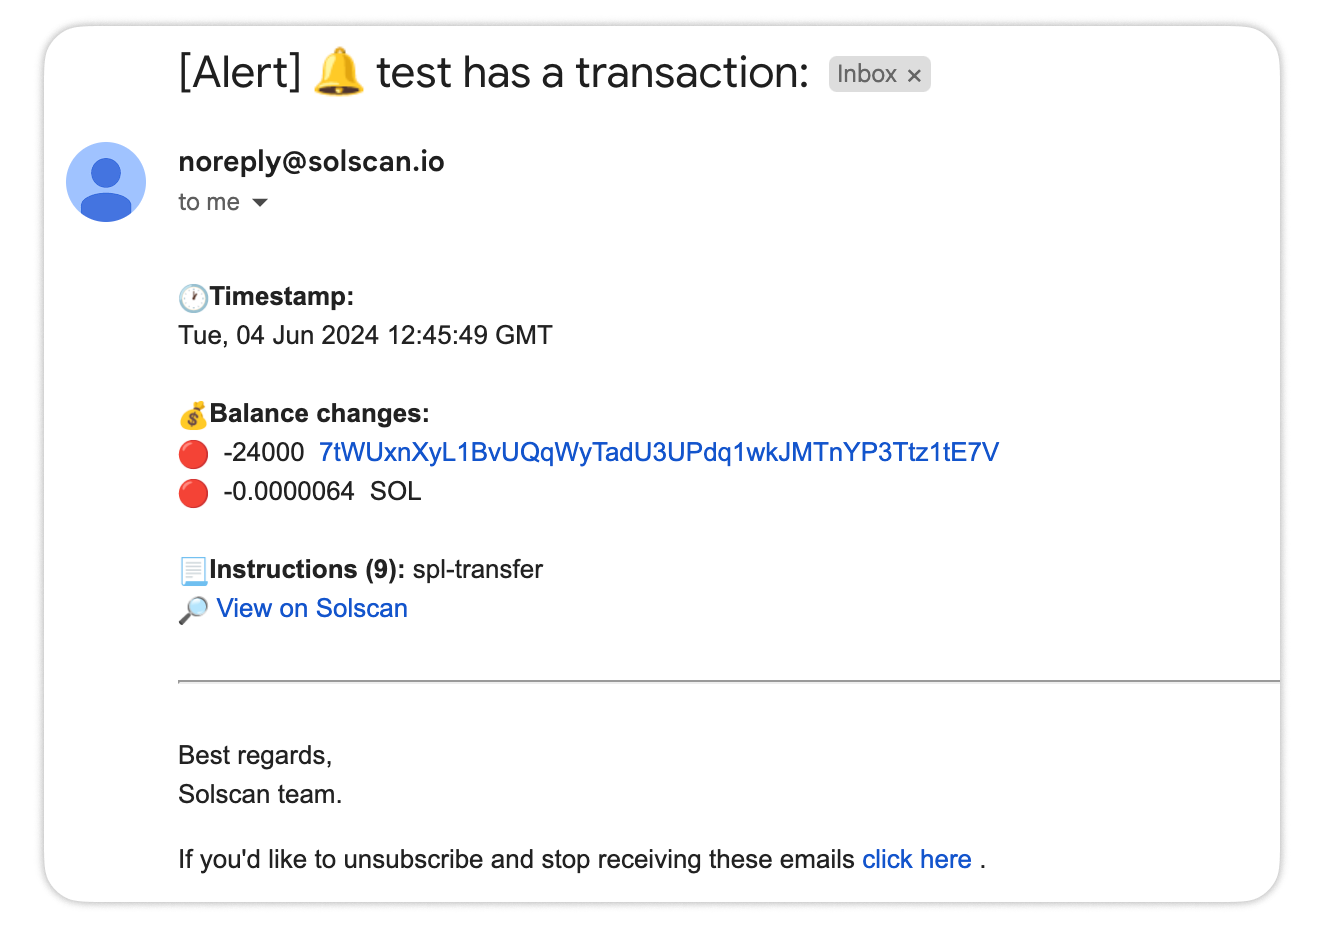
Task: Click the sender noreply@solscan.io name
Action: [311, 162]
